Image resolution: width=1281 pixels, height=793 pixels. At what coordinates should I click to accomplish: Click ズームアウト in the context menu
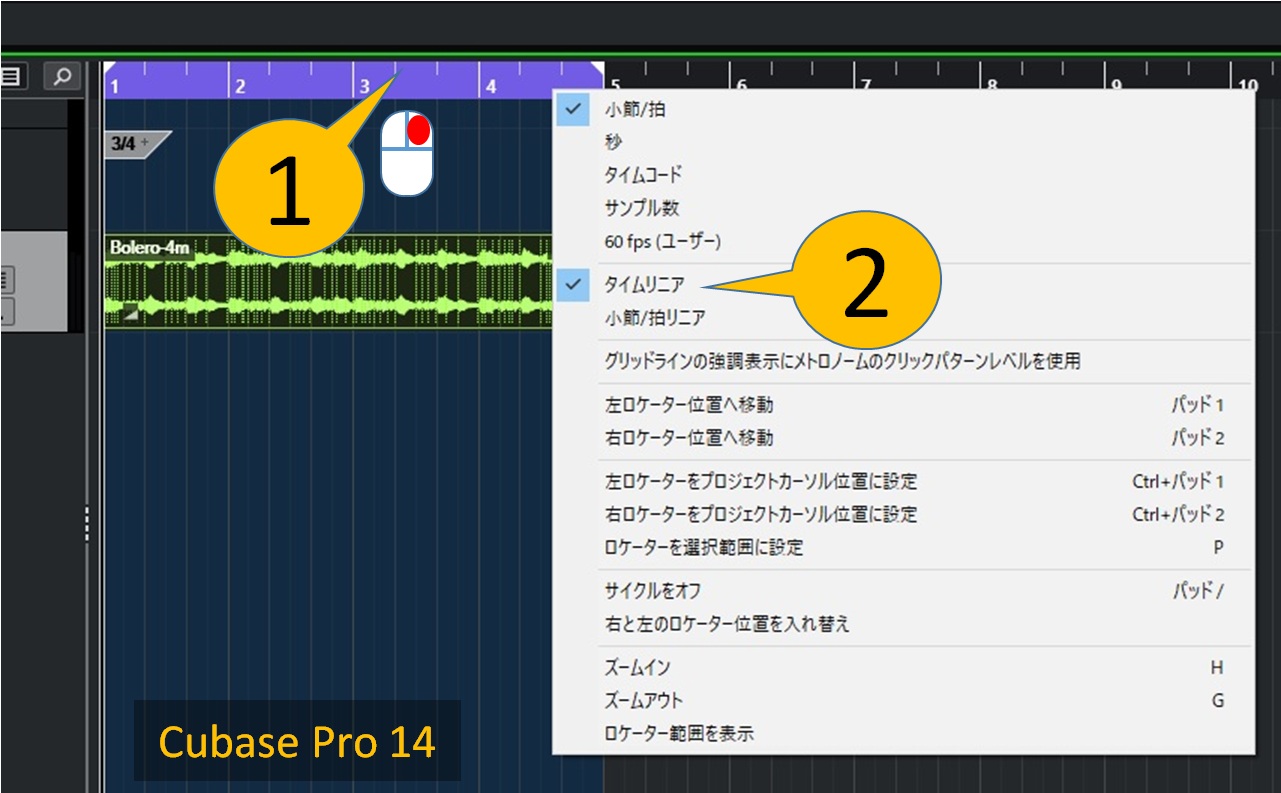point(643,700)
